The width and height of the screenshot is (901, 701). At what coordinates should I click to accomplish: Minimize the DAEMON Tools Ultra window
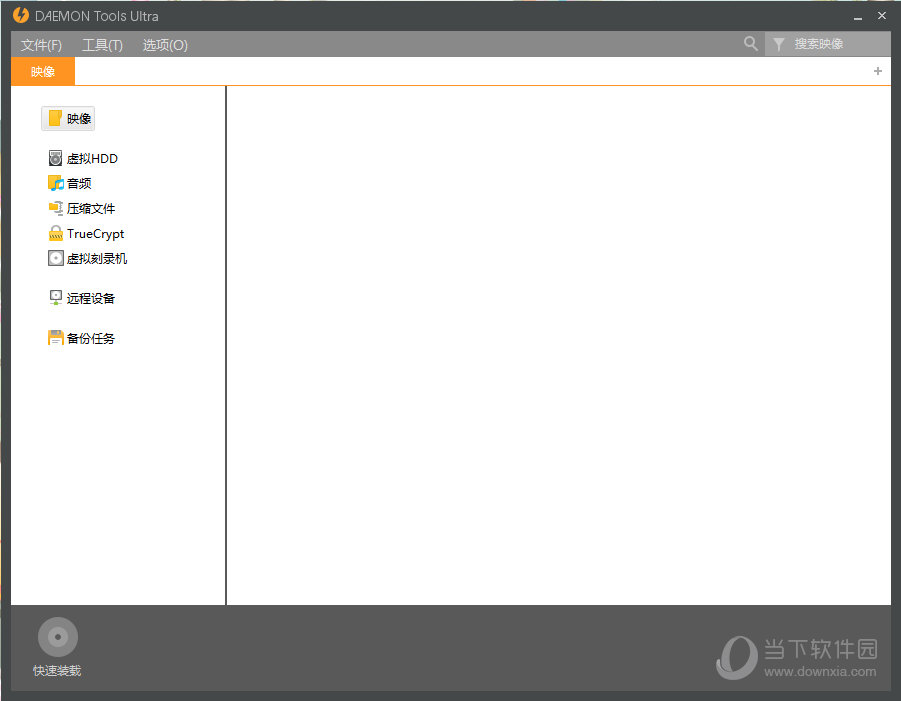click(x=858, y=16)
